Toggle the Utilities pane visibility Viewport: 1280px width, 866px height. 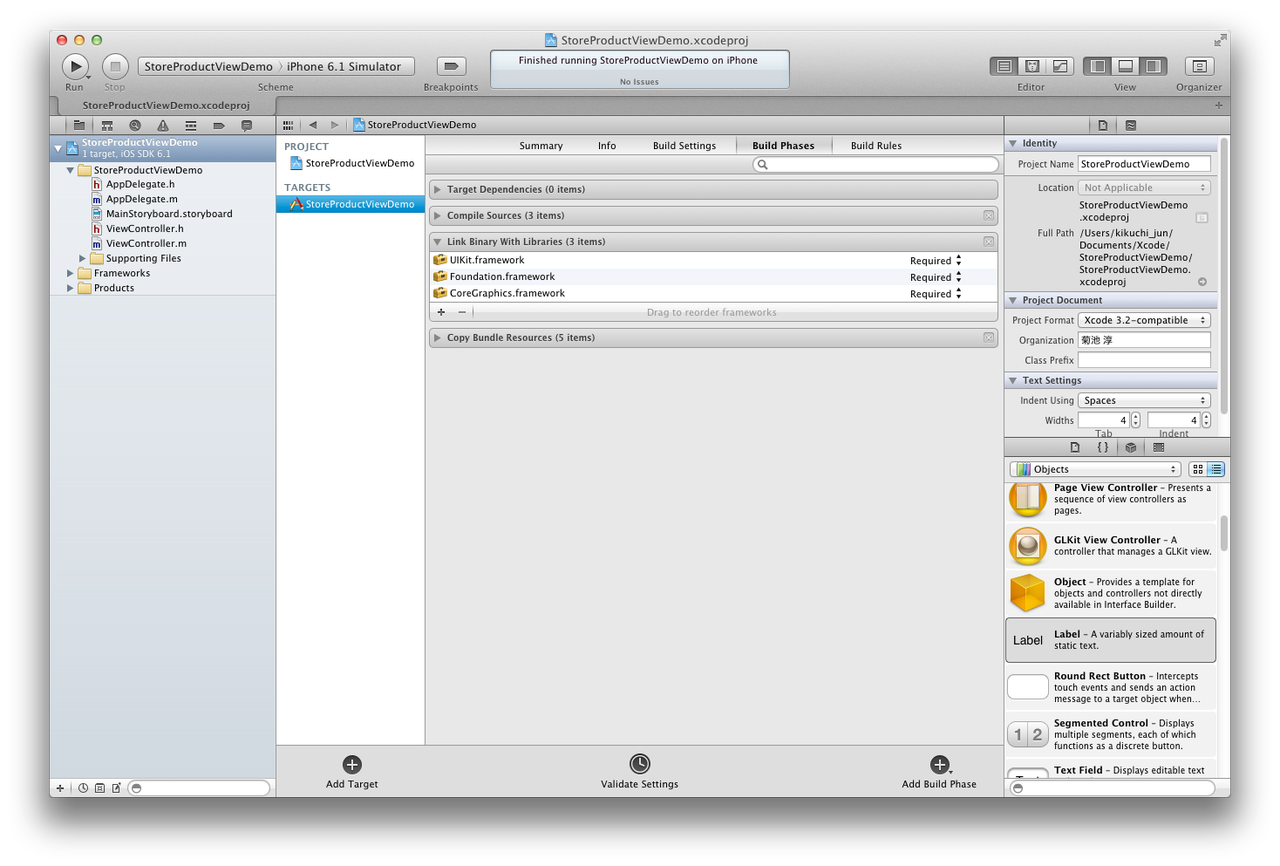(1153, 66)
